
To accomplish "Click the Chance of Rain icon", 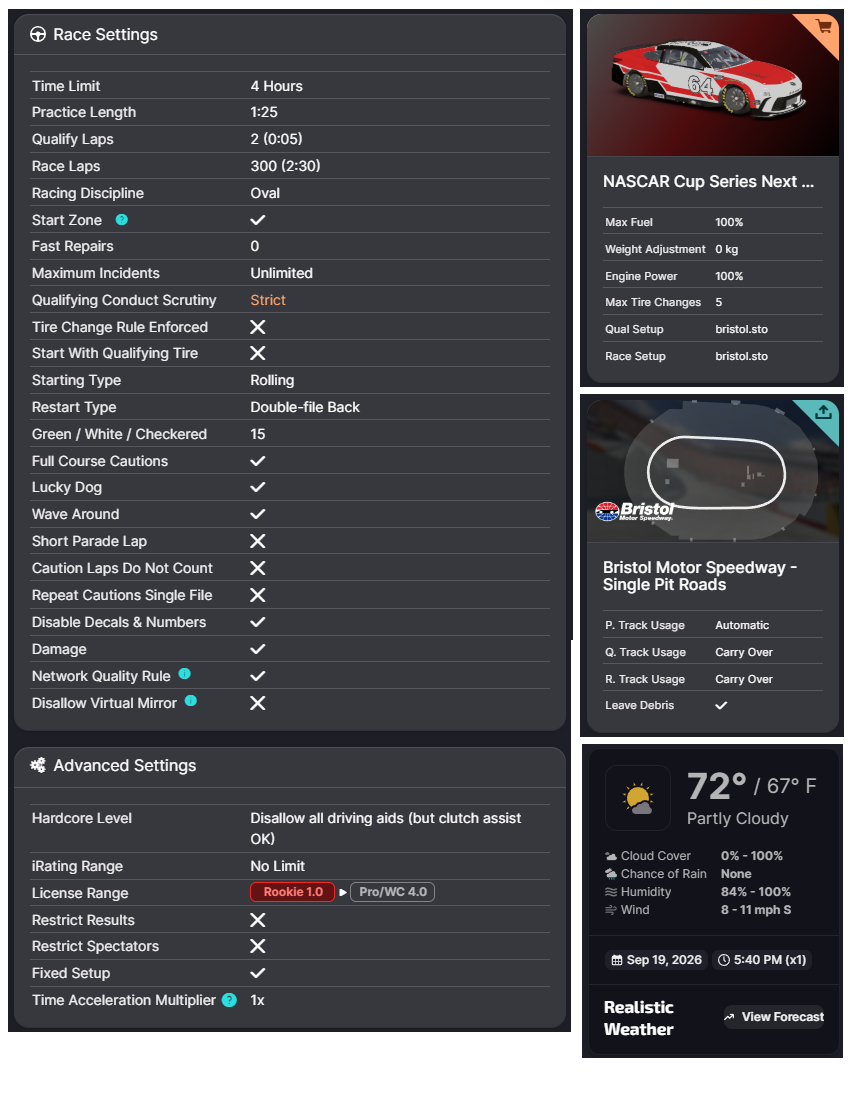I will pyautogui.click(x=611, y=873).
